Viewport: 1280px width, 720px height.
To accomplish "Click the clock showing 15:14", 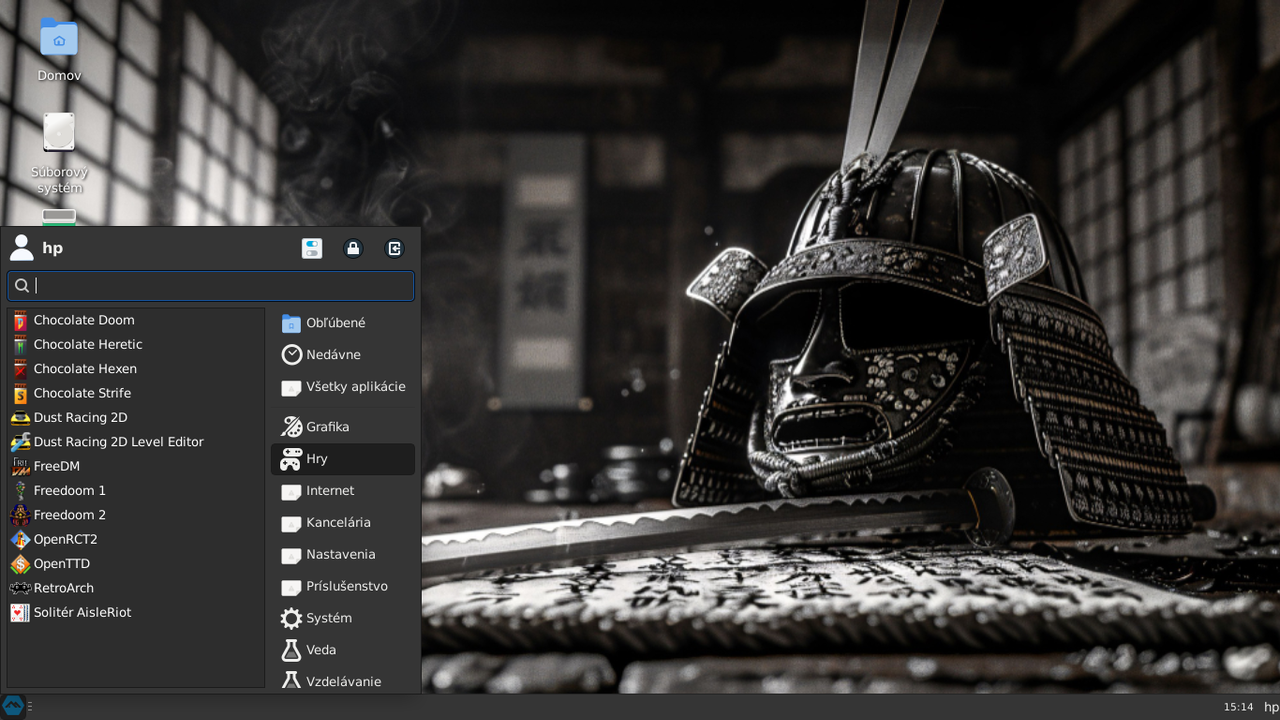I will click(1238, 707).
